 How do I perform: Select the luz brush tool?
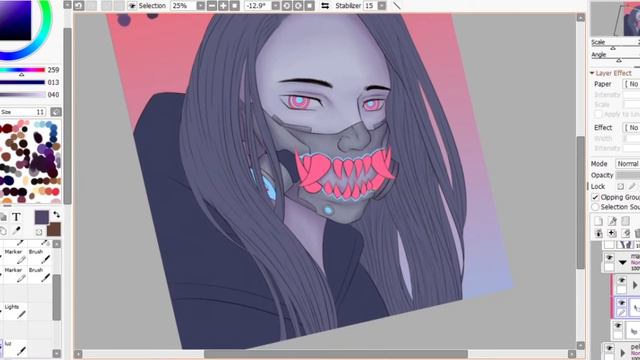pyautogui.click(x=16, y=348)
